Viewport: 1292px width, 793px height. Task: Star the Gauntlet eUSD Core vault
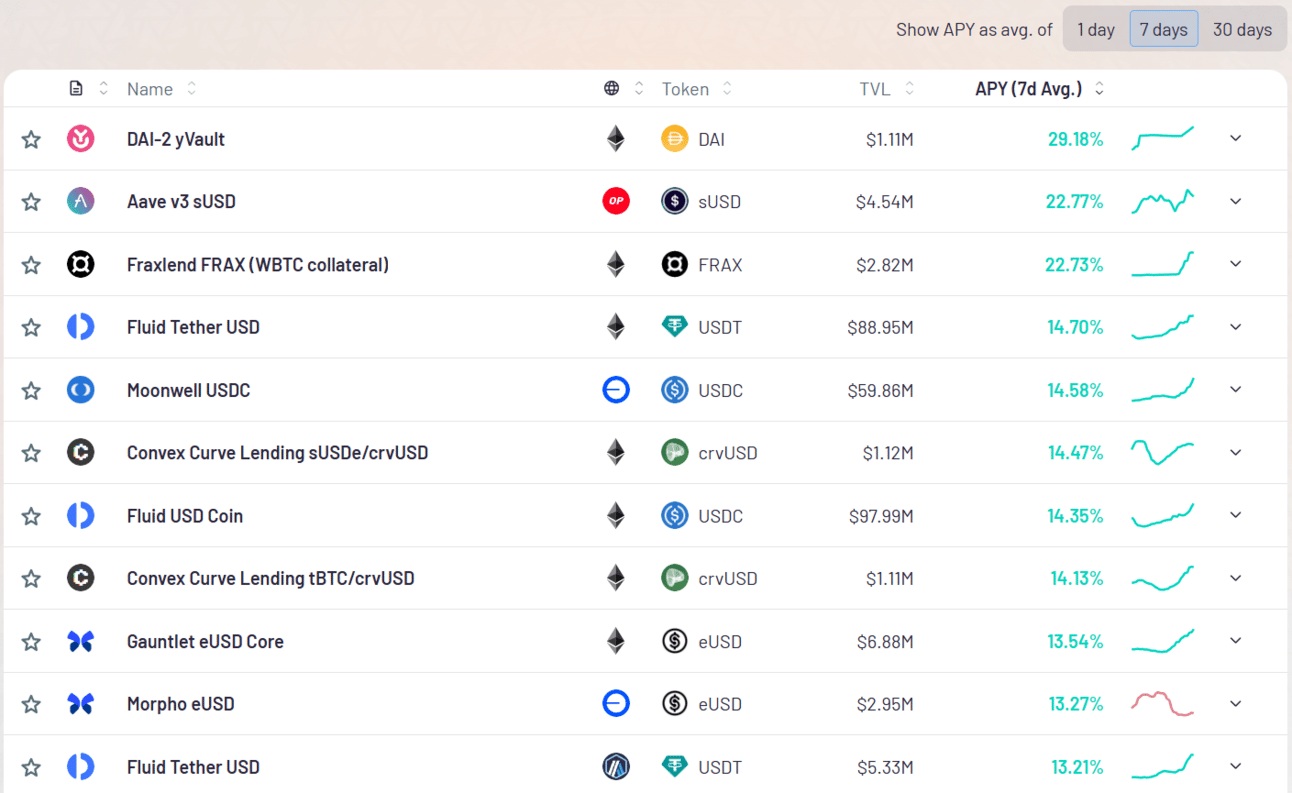coord(31,642)
